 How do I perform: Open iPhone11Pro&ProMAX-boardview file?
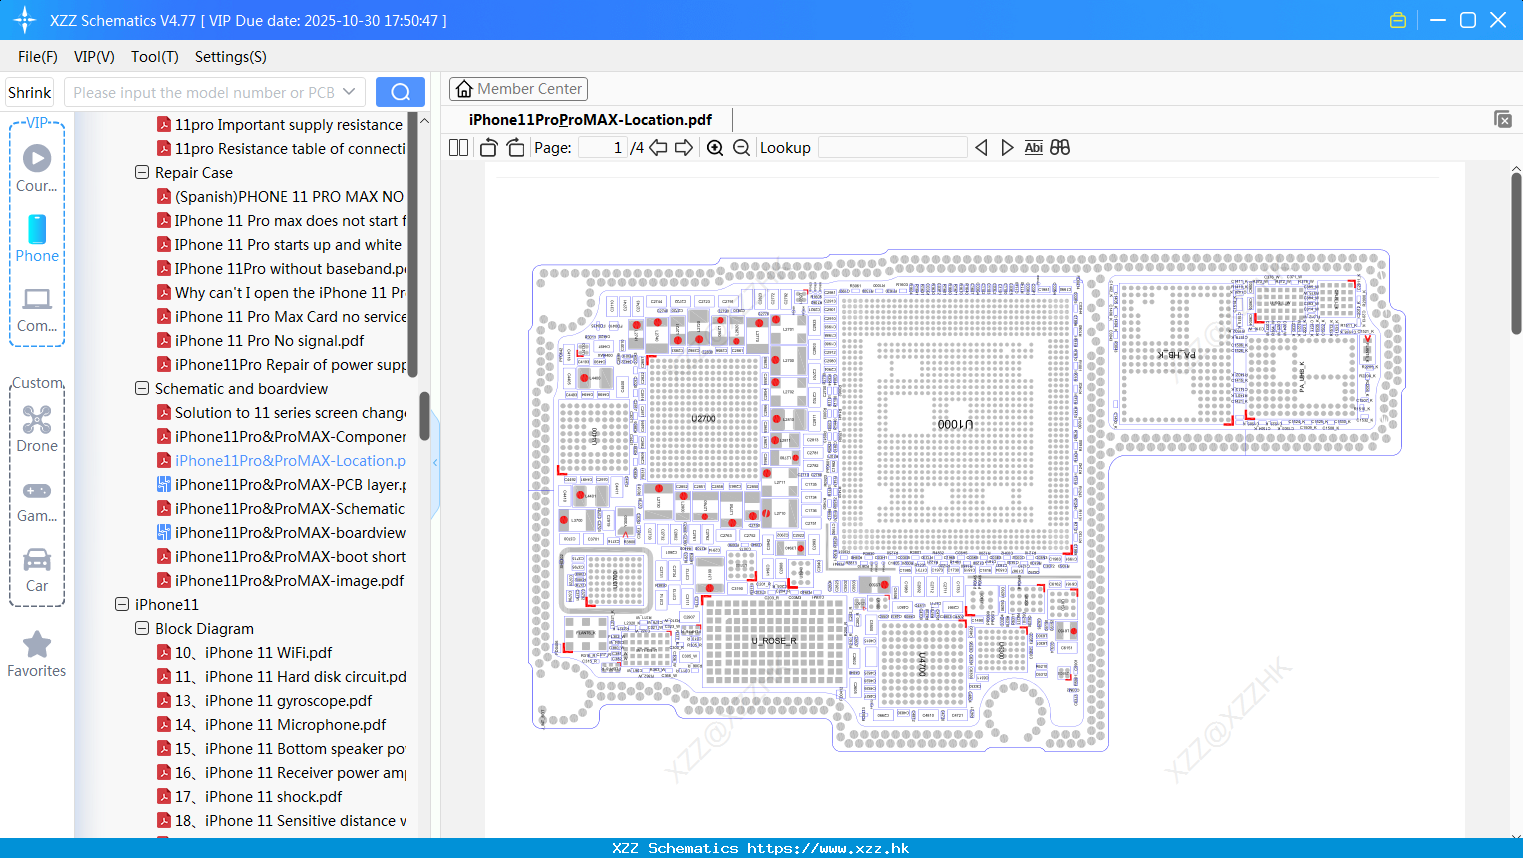(281, 532)
